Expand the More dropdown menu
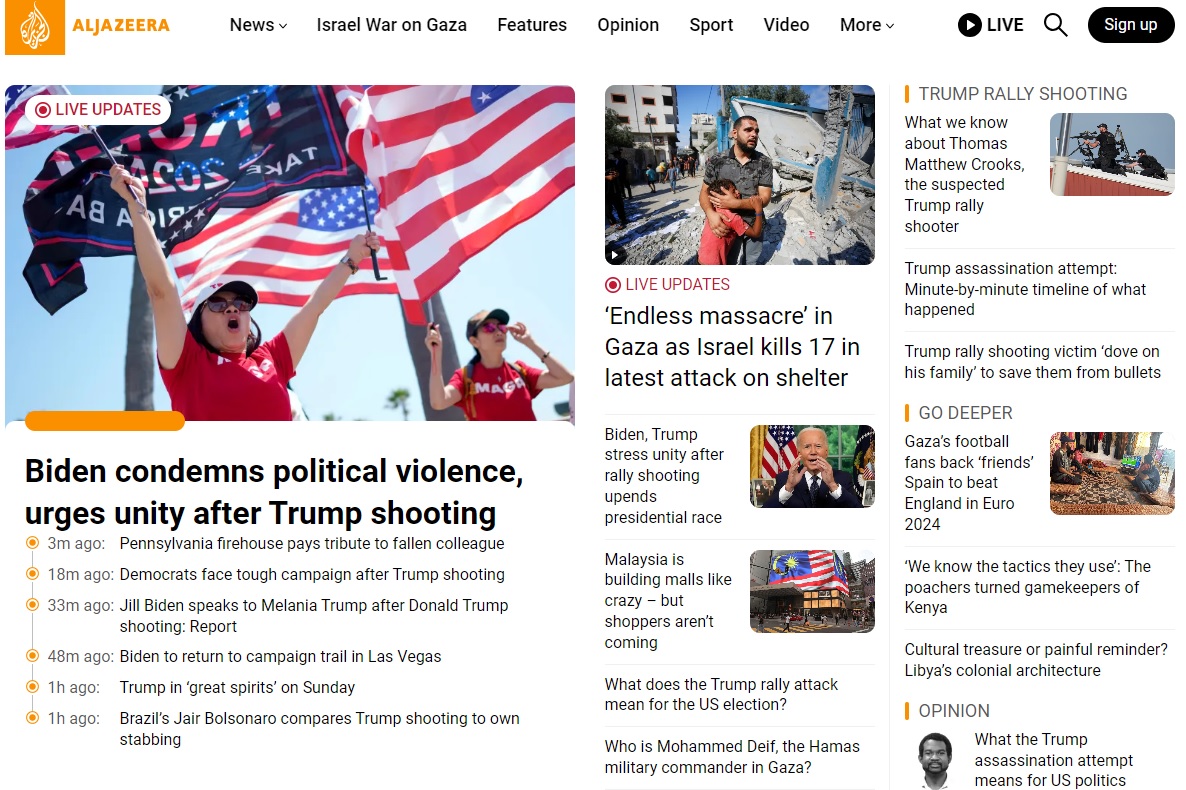 pos(866,25)
